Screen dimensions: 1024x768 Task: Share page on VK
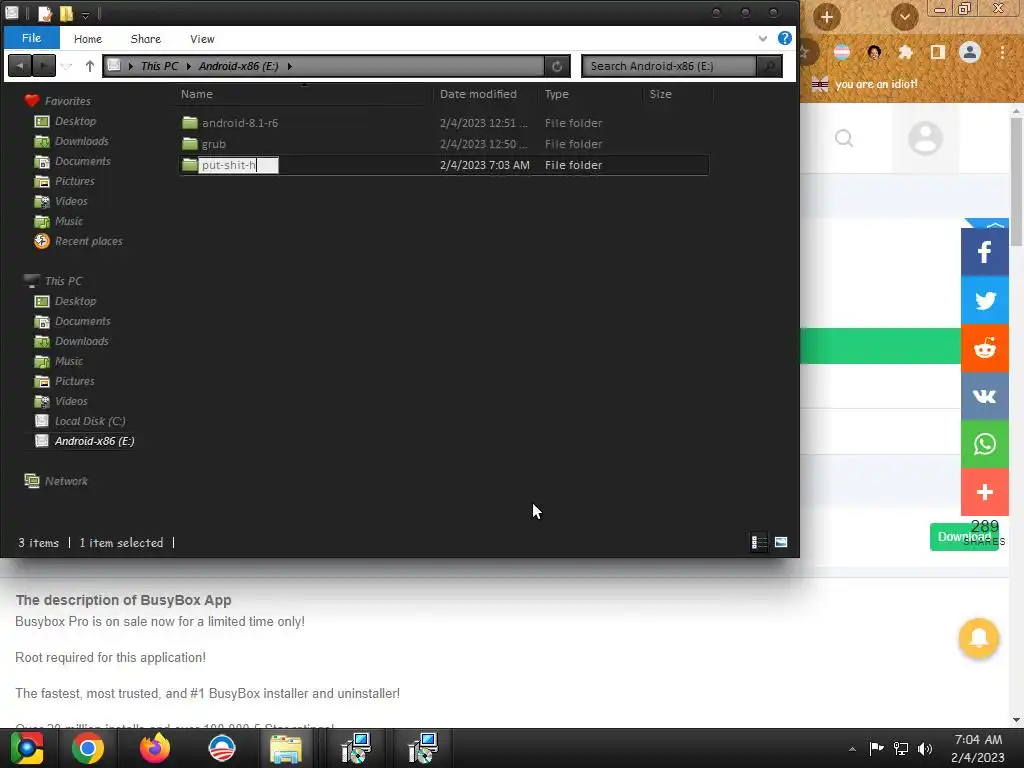coord(984,396)
